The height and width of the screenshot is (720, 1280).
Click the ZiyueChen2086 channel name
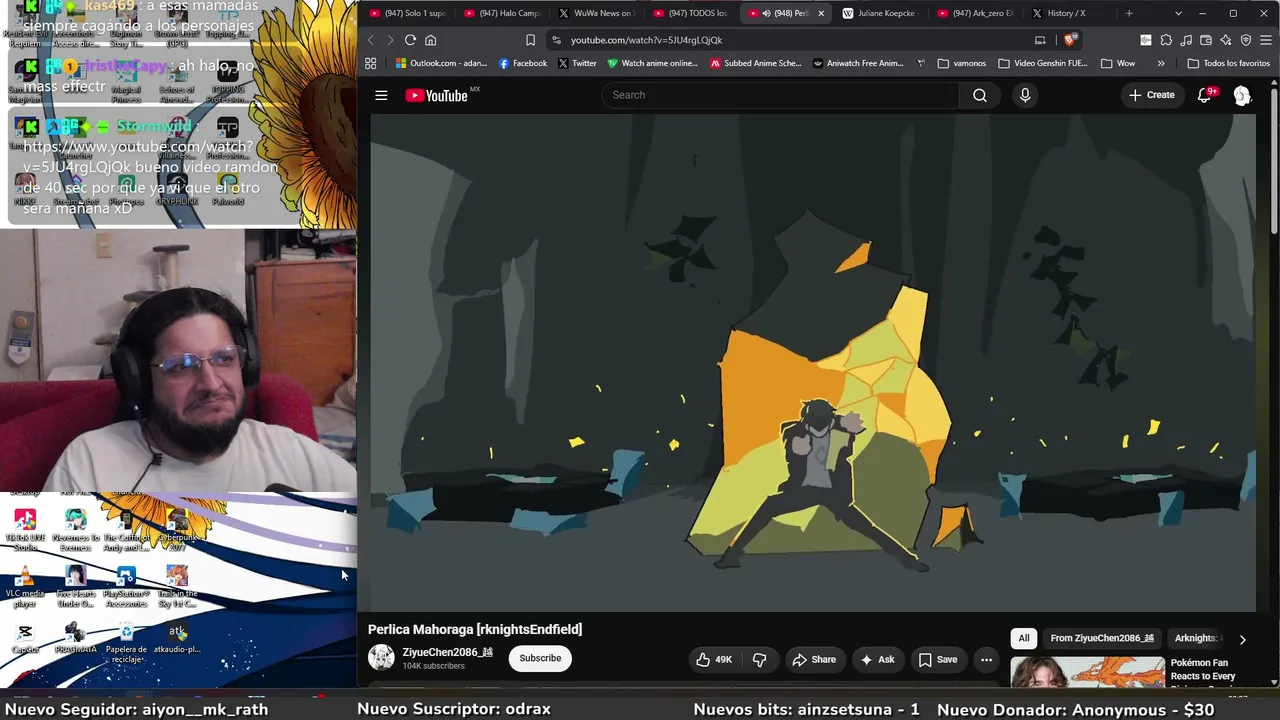pos(448,652)
